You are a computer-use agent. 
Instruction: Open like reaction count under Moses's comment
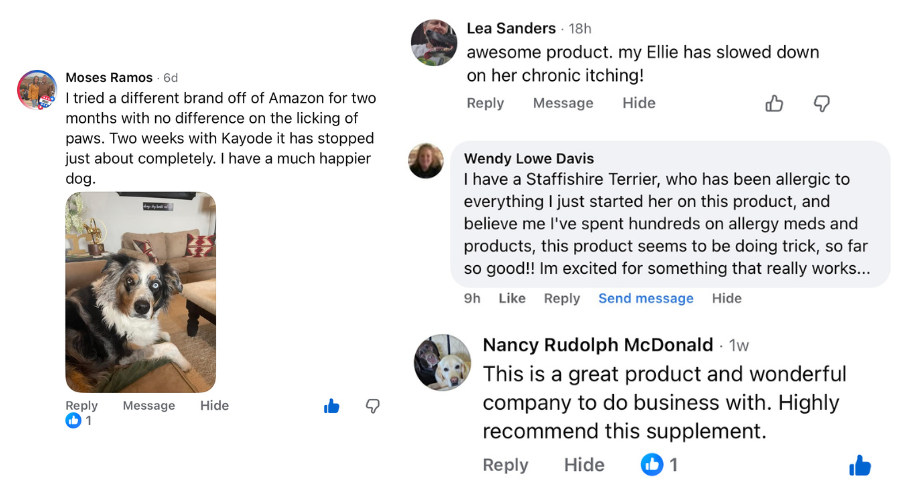point(78,421)
